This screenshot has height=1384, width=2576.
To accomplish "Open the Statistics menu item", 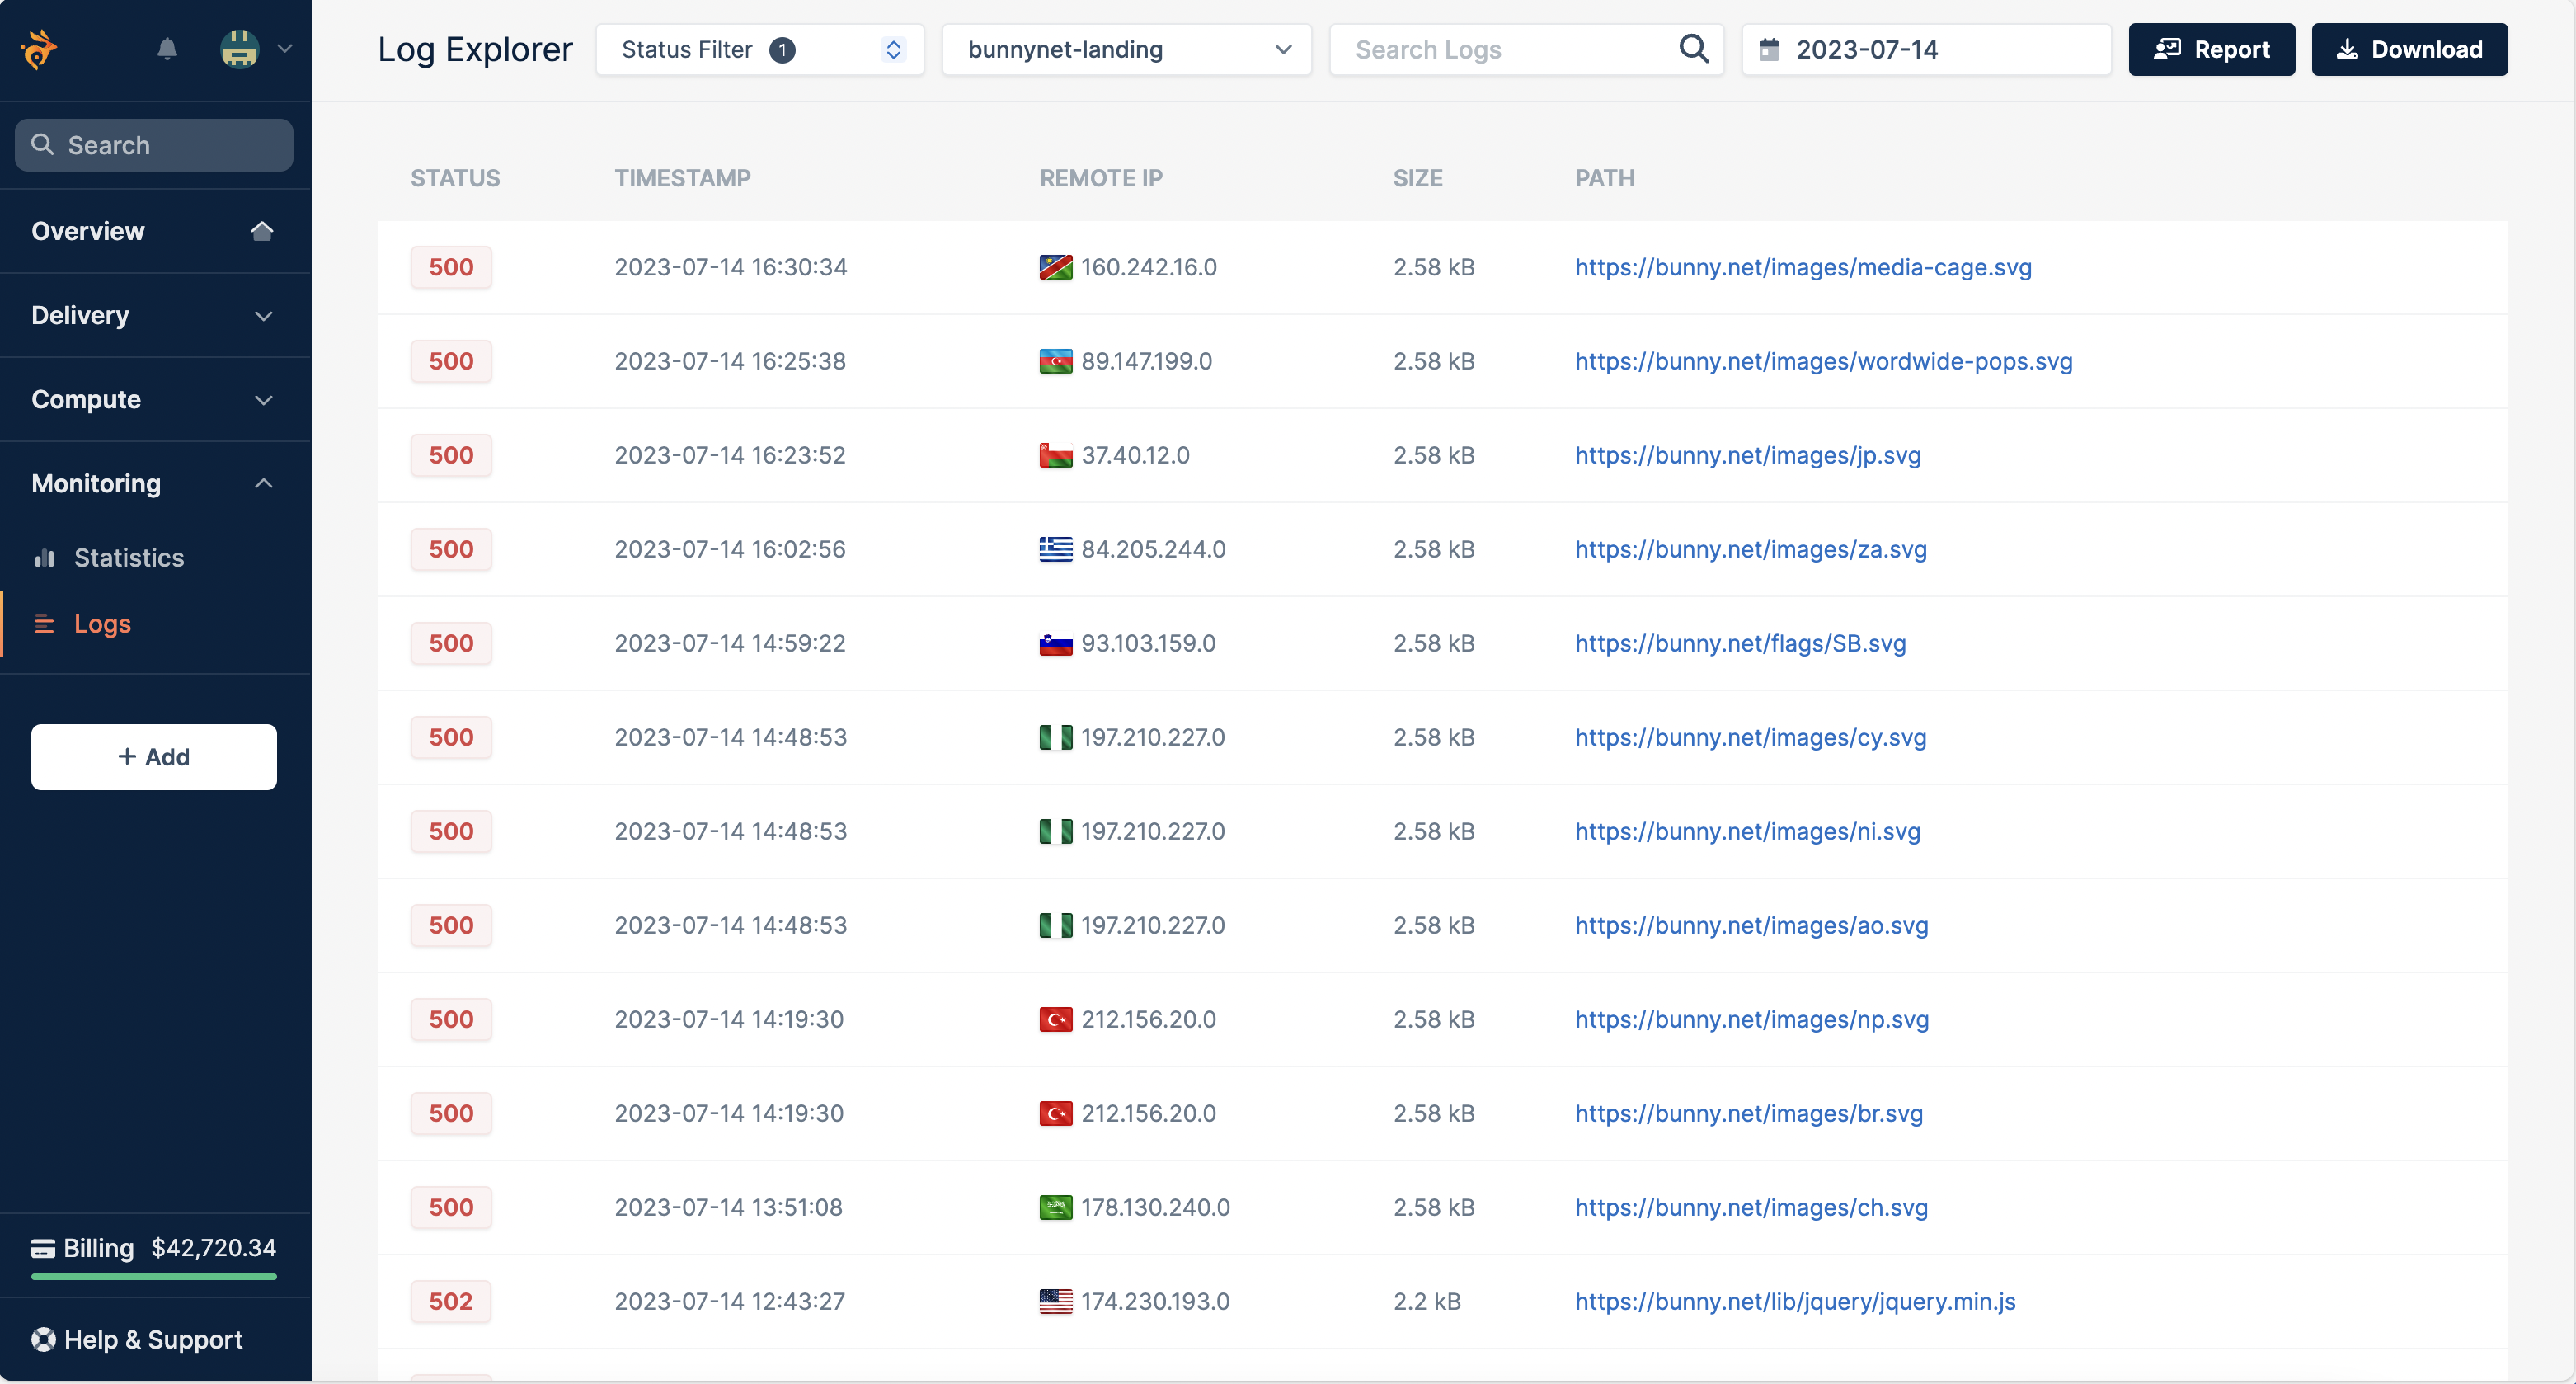I will tap(129, 558).
